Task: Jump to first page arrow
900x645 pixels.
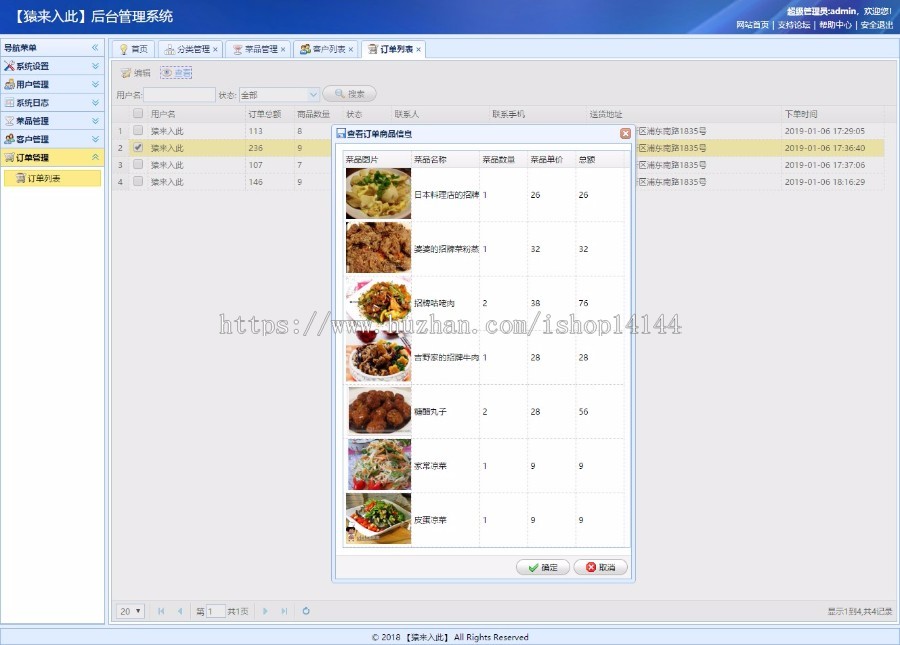Action: [x=161, y=611]
